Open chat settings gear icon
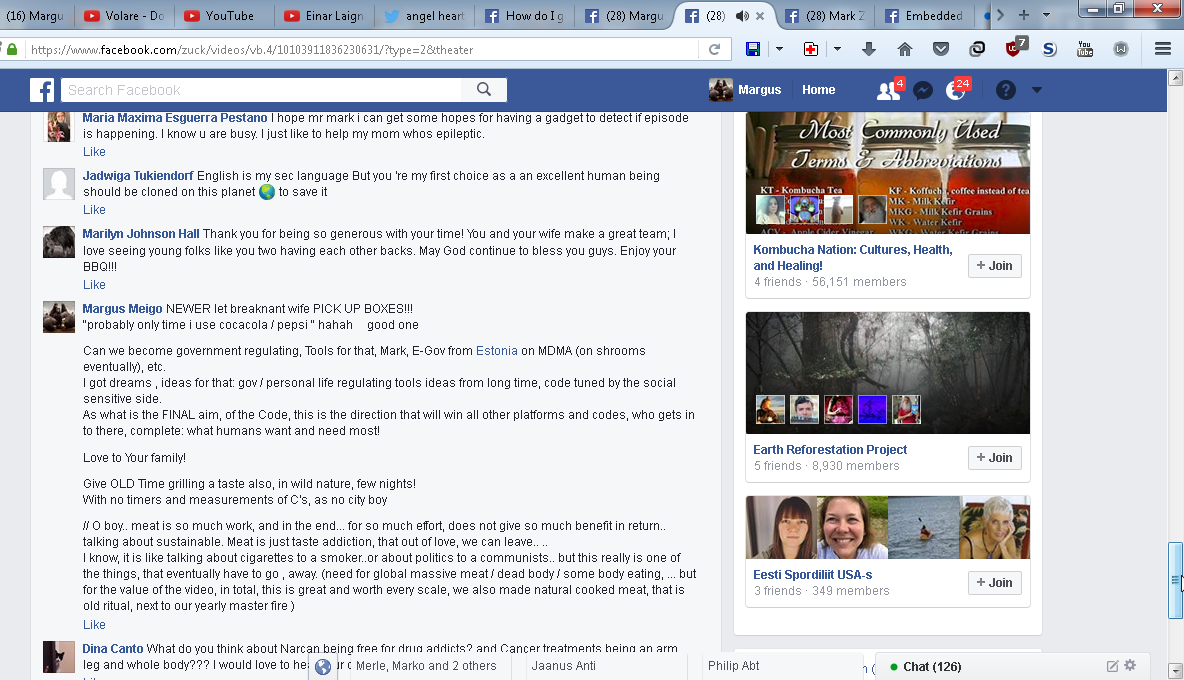Screen dimensions: 1184x680 [x=1130, y=666]
